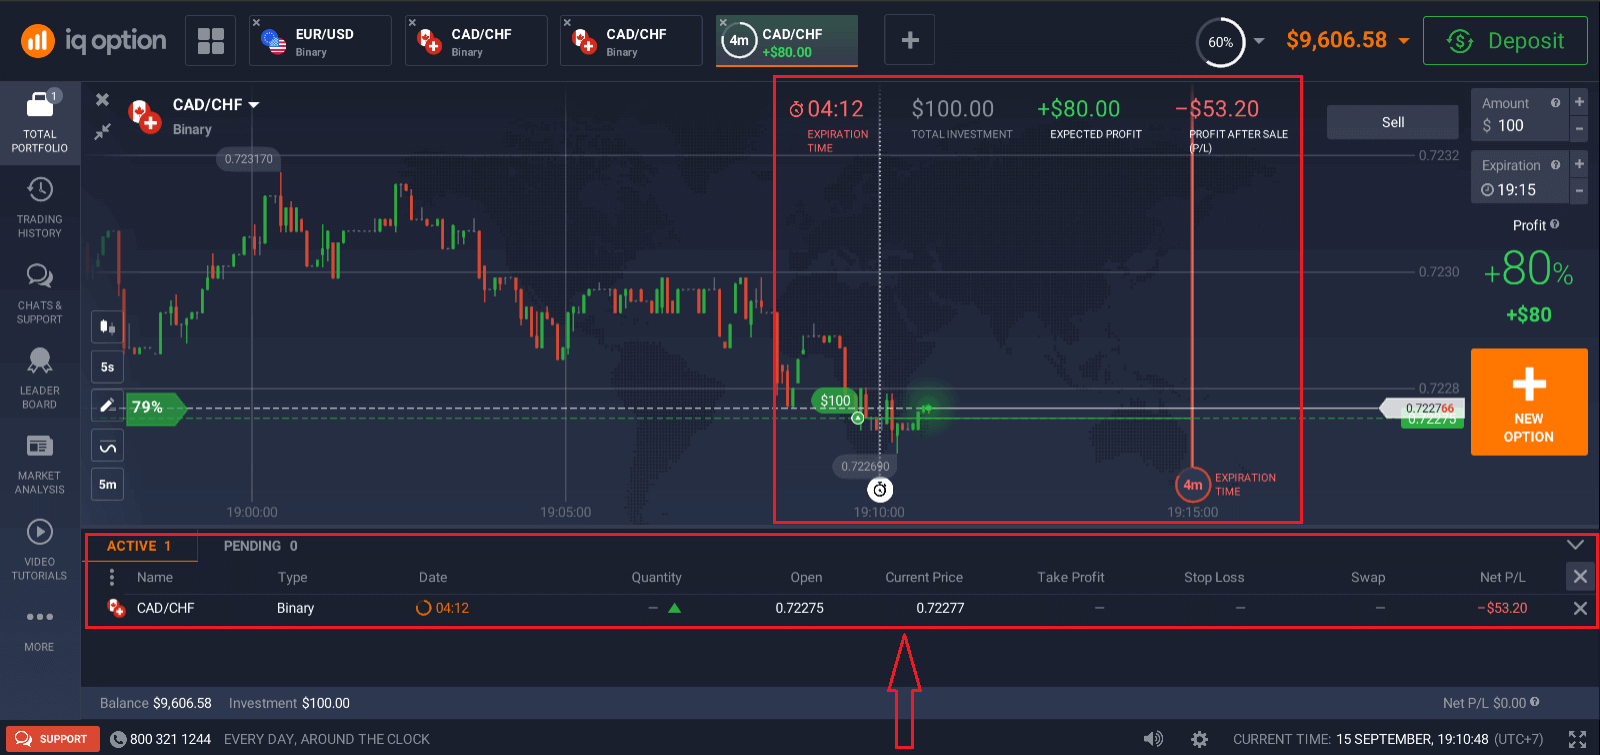Open the candlestick chart type selector
Screen dimensions: 1600x755
point(107,327)
